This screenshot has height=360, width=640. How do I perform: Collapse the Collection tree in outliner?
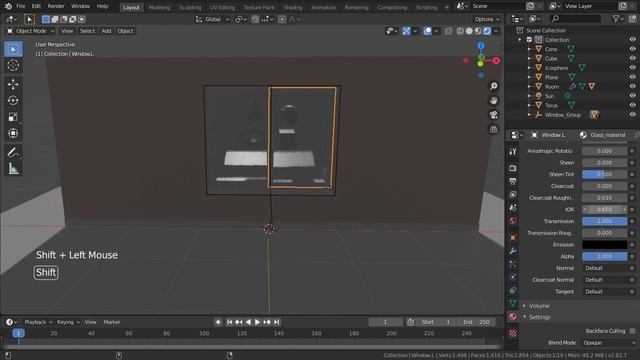tap(520, 40)
